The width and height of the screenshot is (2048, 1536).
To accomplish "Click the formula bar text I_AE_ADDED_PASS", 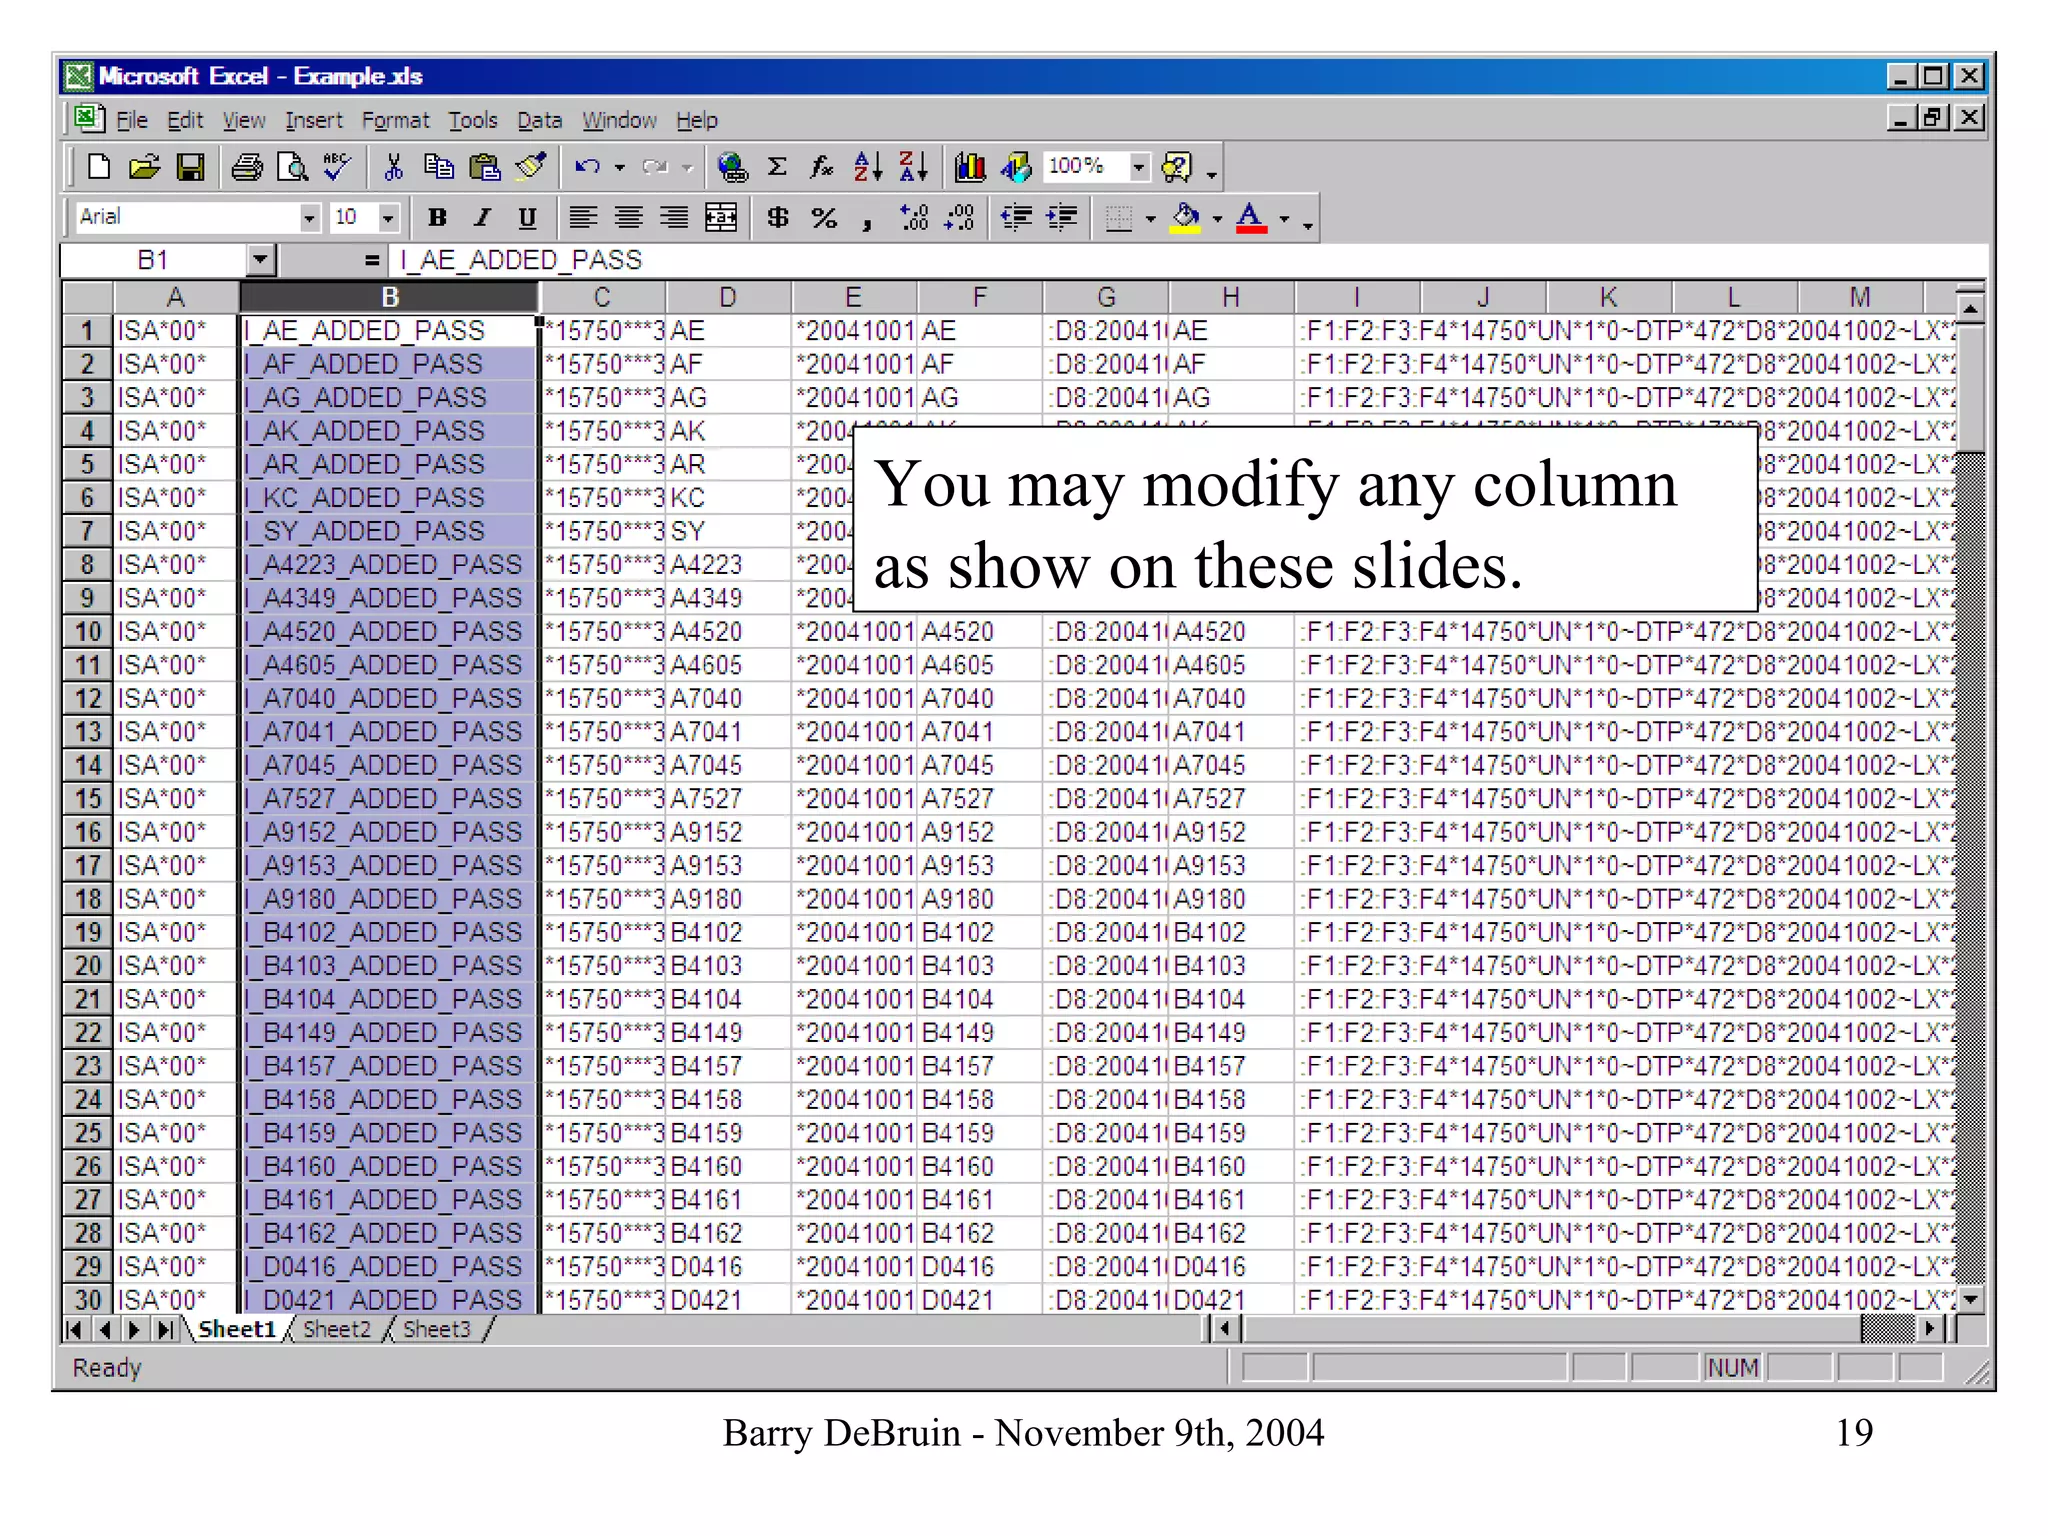I will 520,260.
